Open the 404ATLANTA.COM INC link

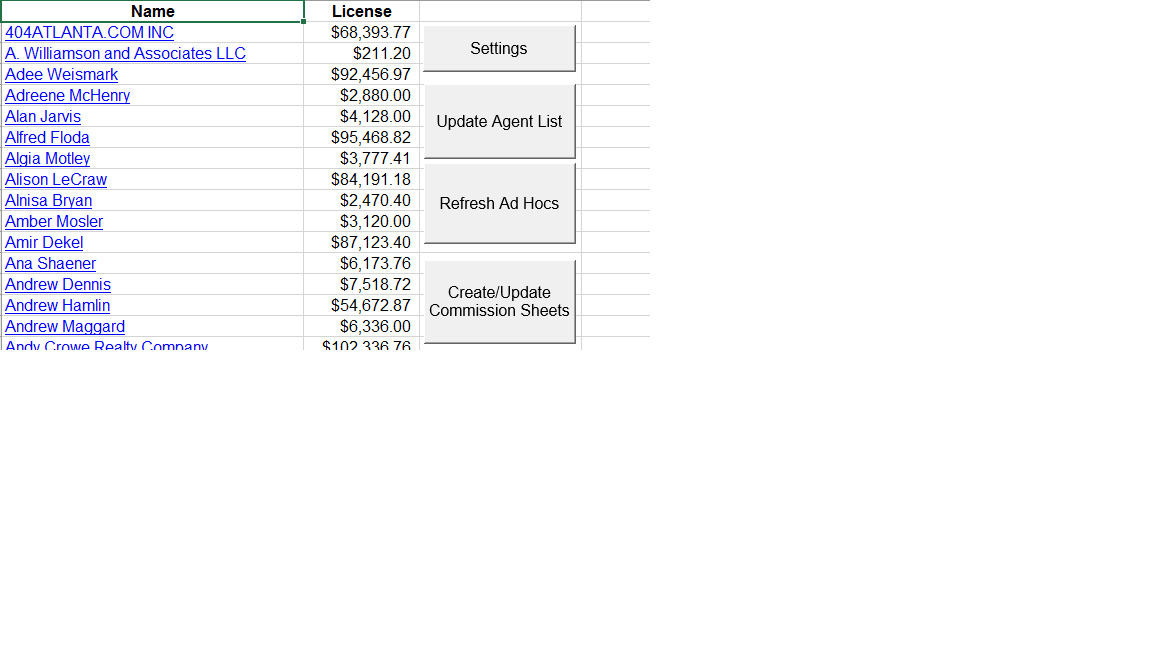(x=89, y=32)
